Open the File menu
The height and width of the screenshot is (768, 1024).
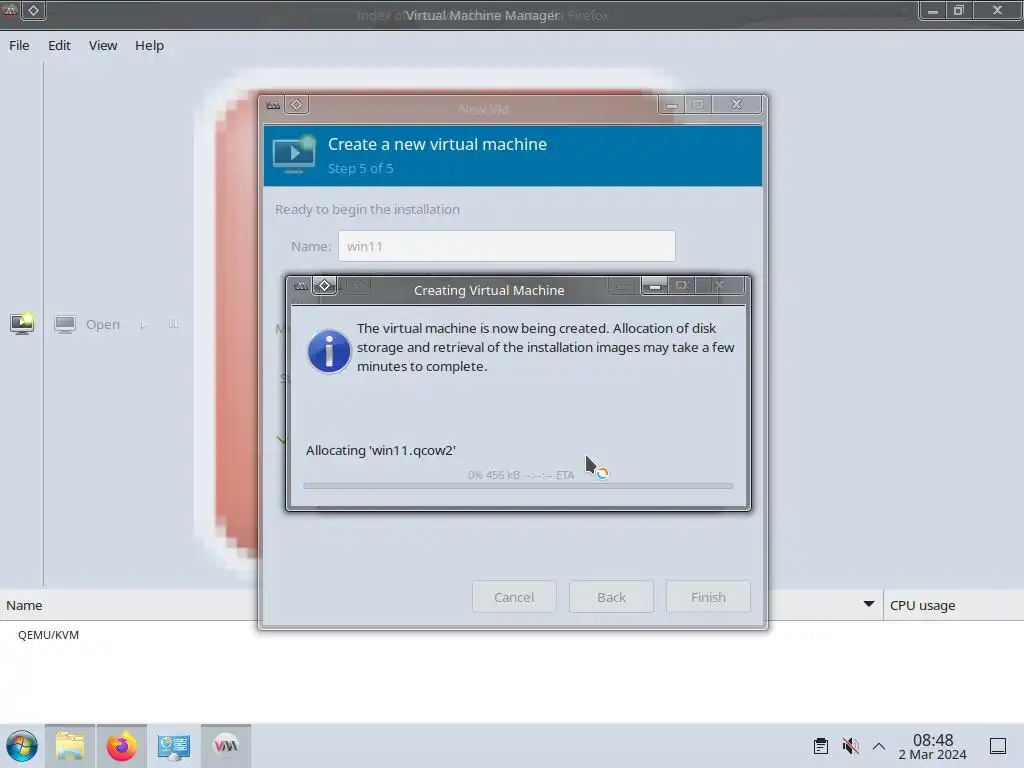point(19,45)
